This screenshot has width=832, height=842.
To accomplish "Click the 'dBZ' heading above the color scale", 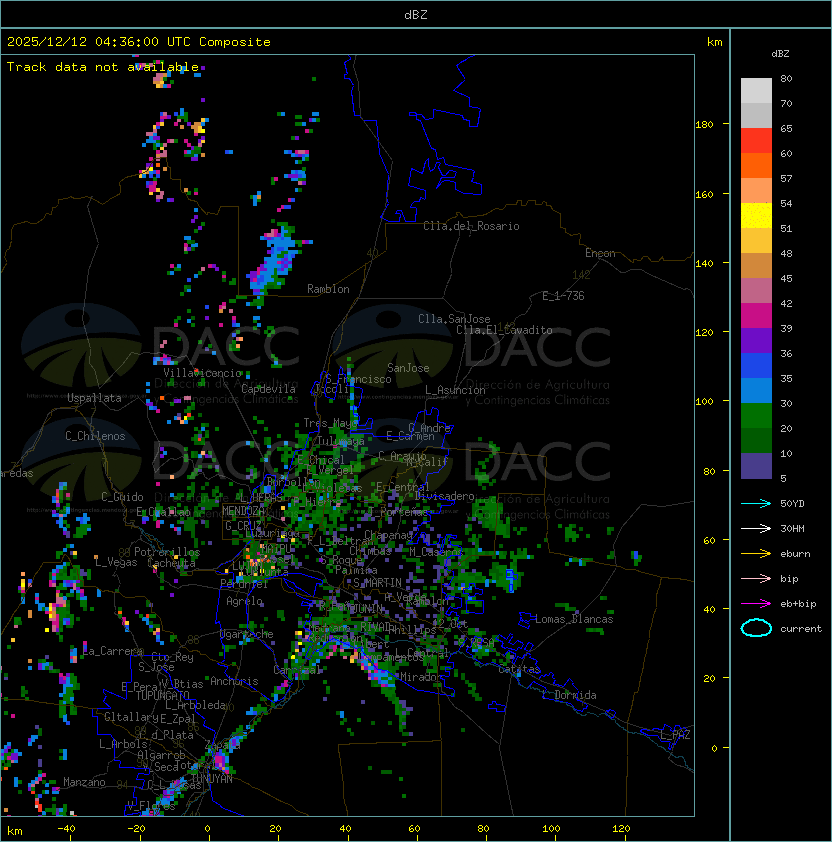I will pyautogui.click(x=780, y=54).
